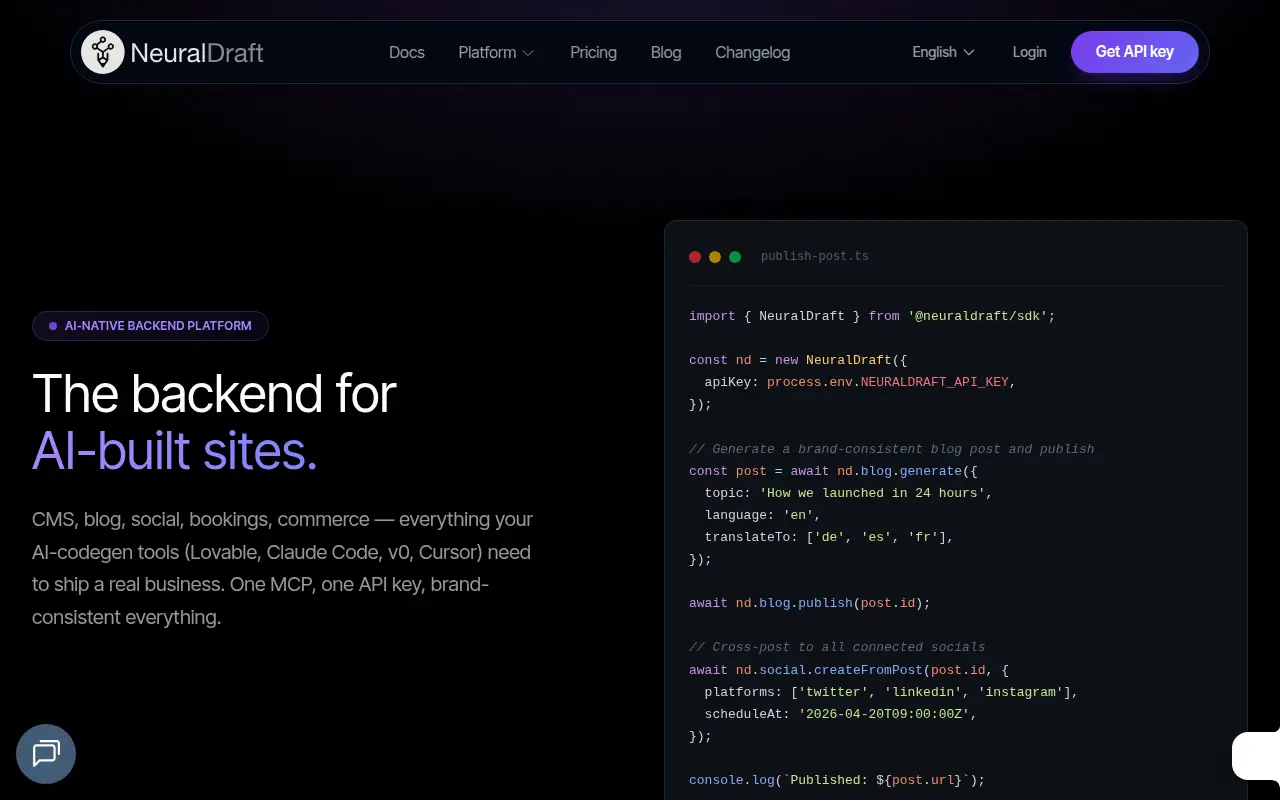
Task: View the Changelog
Action: [x=752, y=52]
